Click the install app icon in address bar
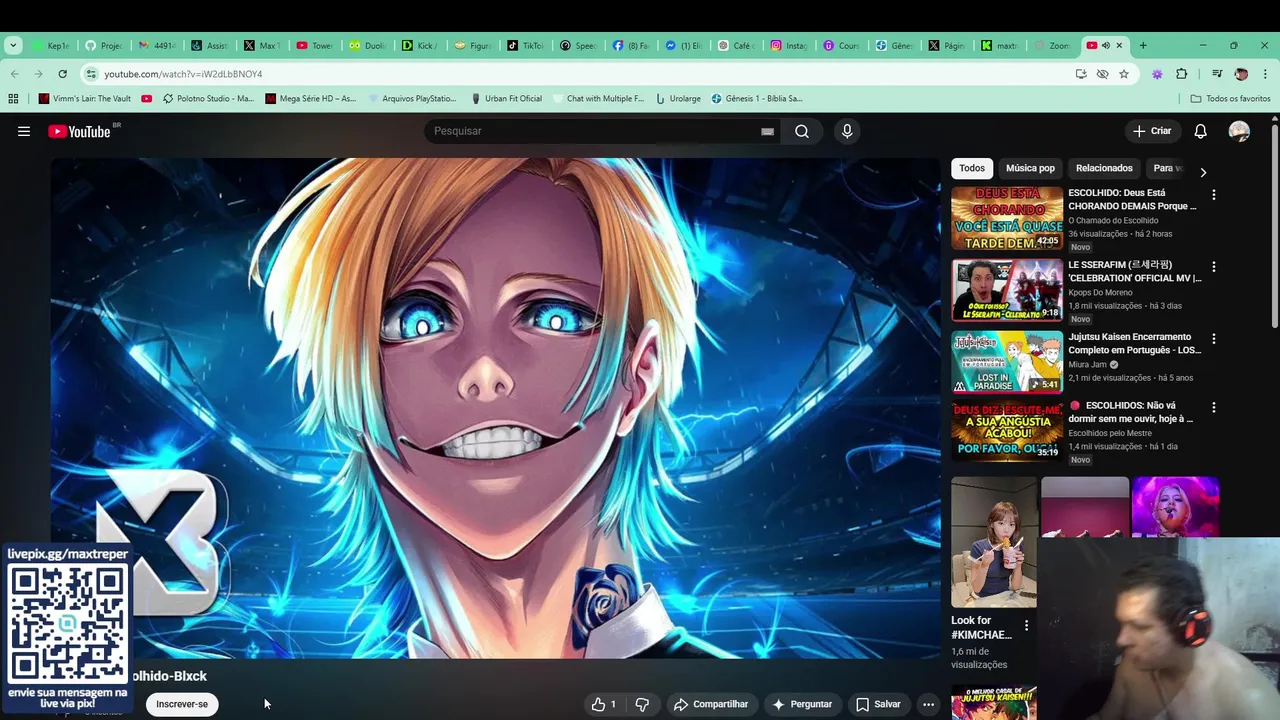The width and height of the screenshot is (1280, 720). pos(1081,74)
